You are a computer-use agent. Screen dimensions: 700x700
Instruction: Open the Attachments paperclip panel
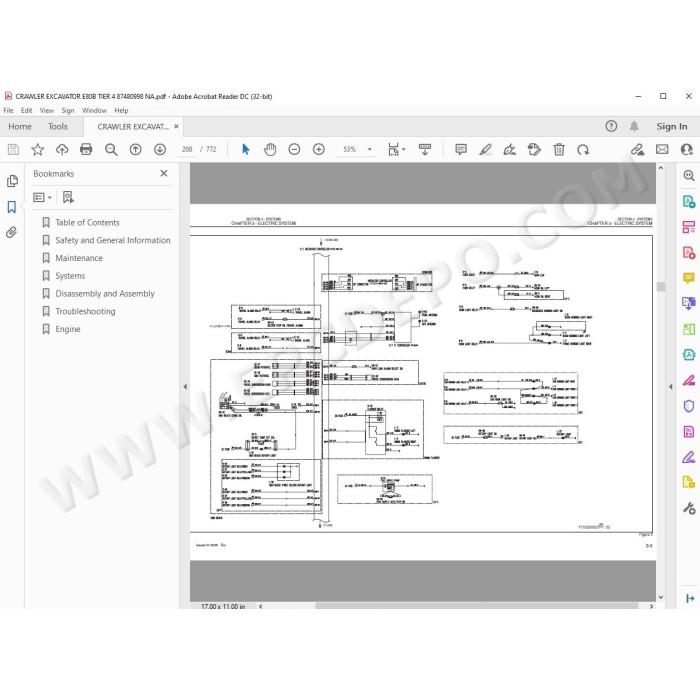[12, 232]
